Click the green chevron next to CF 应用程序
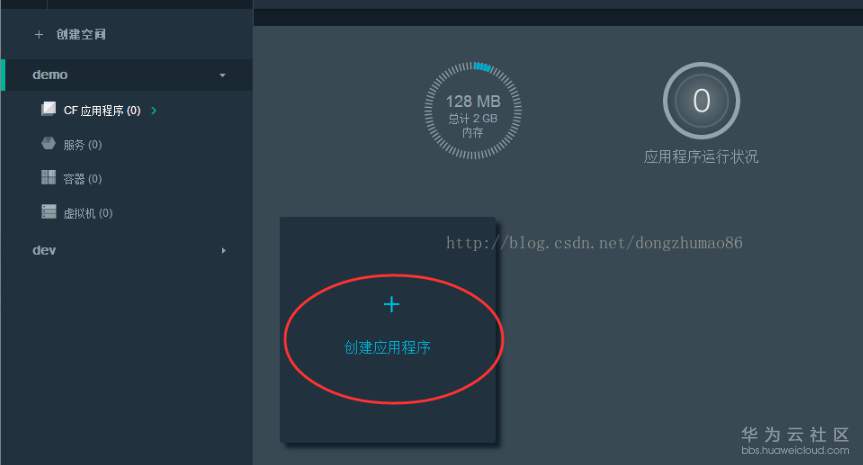Screen dimensions: 863x465 [154, 111]
